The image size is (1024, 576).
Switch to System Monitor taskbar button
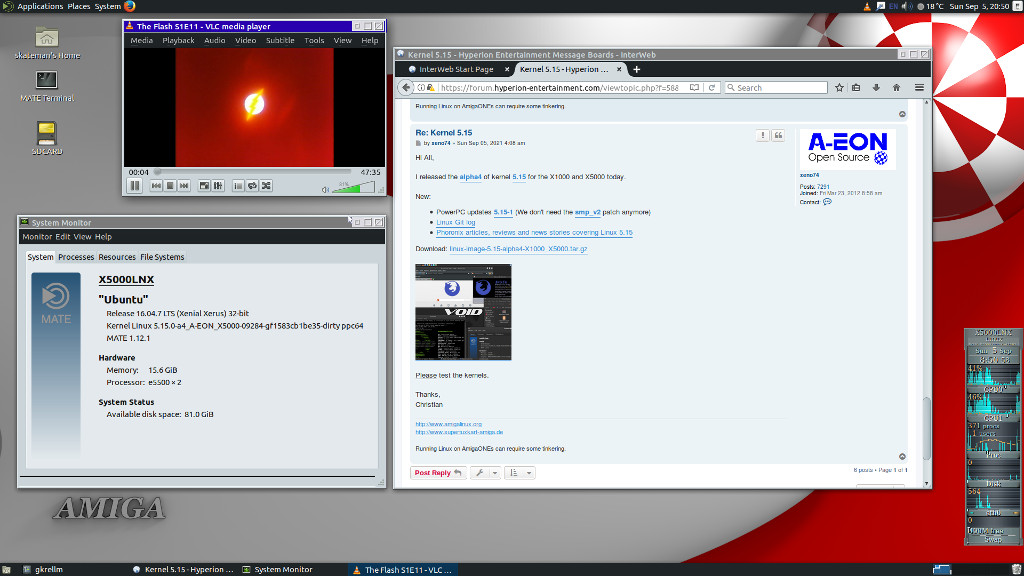point(278,569)
